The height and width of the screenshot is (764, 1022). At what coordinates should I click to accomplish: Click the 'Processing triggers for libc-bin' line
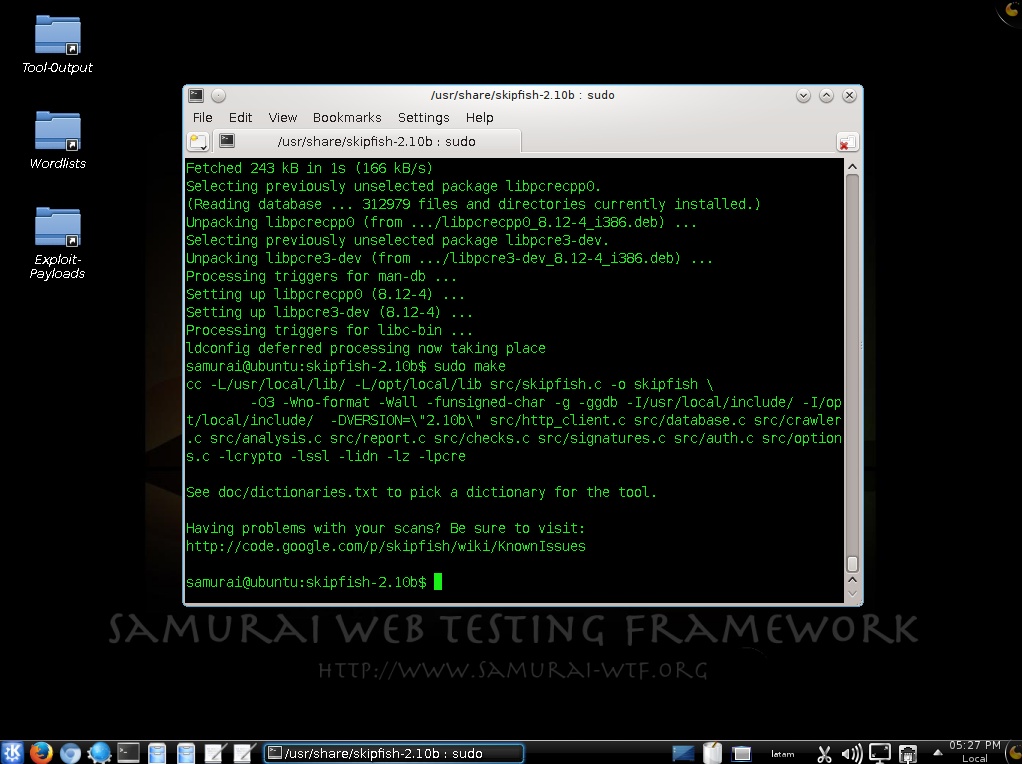(329, 331)
